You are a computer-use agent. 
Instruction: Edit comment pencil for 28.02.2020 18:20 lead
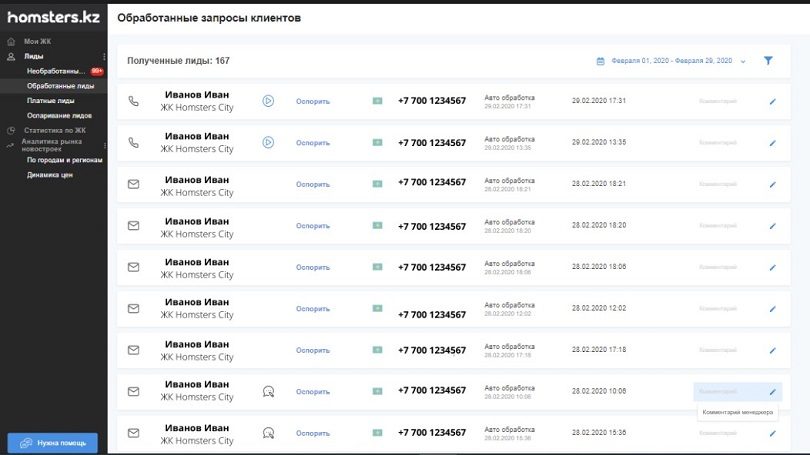click(772, 226)
